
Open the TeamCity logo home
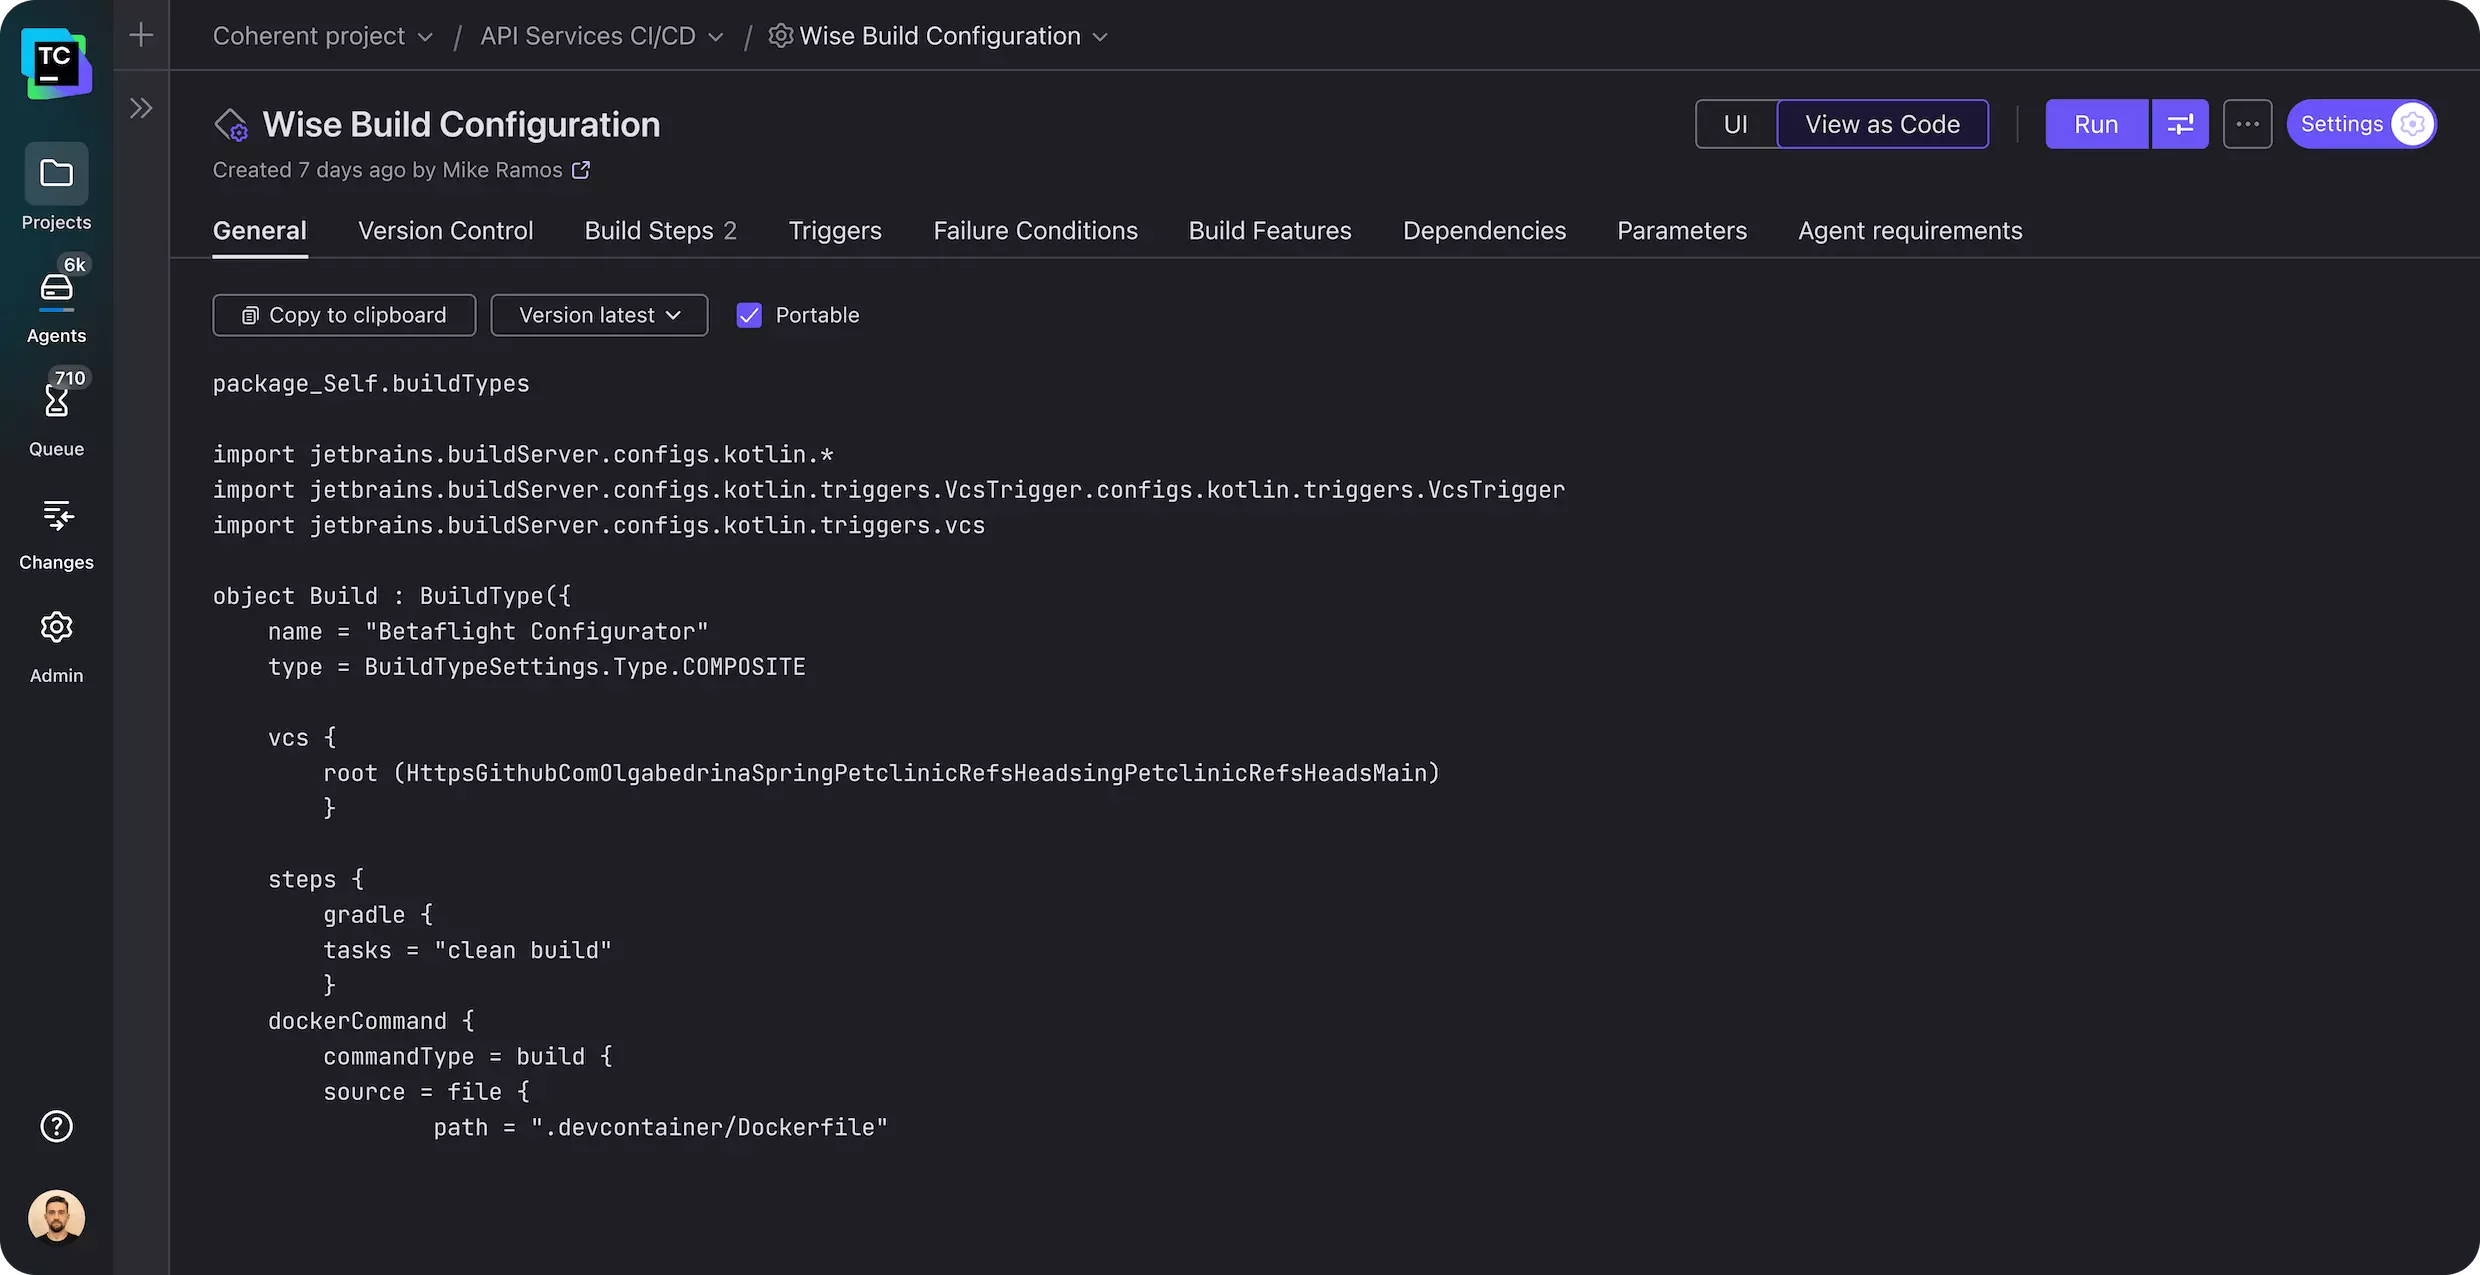point(56,63)
